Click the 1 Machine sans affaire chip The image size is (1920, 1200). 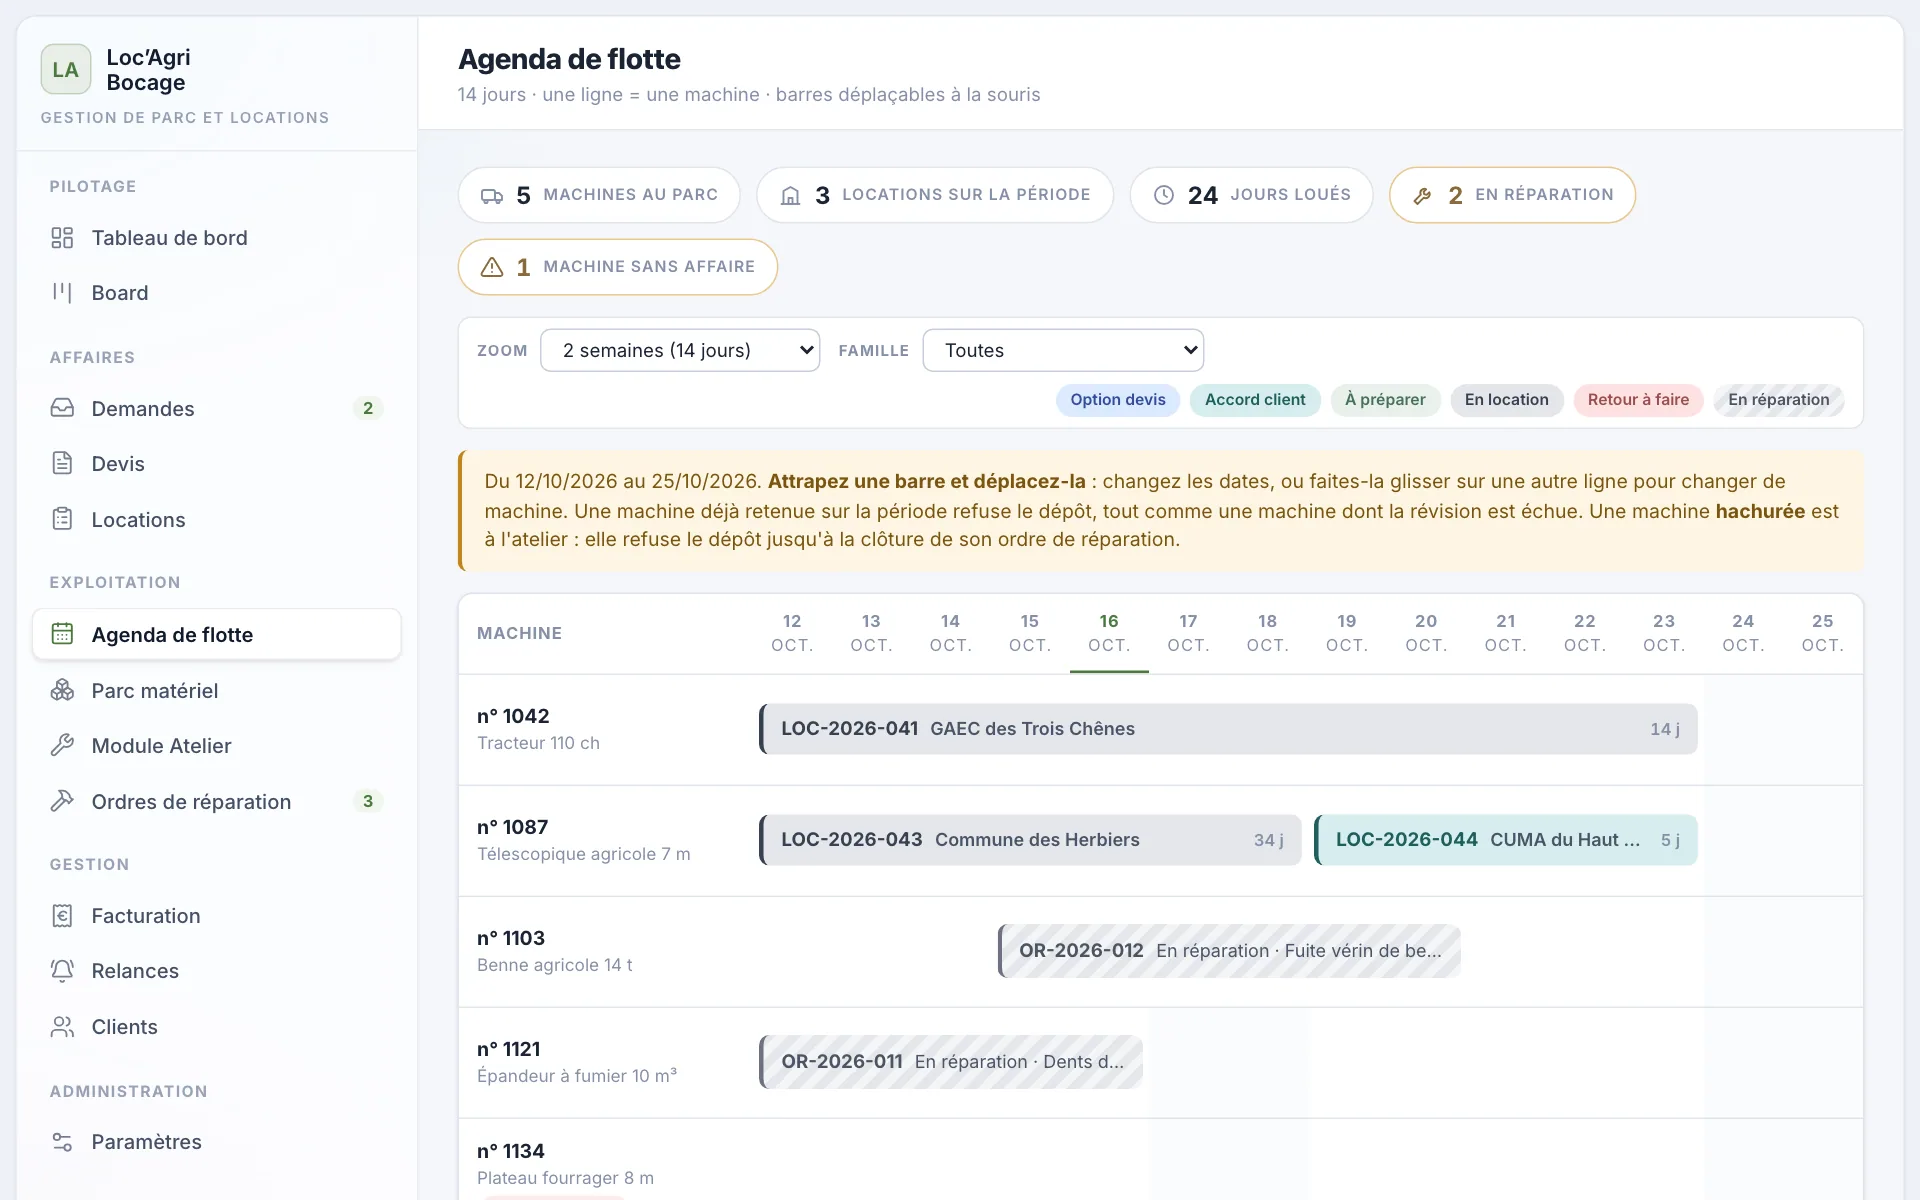coord(618,267)
